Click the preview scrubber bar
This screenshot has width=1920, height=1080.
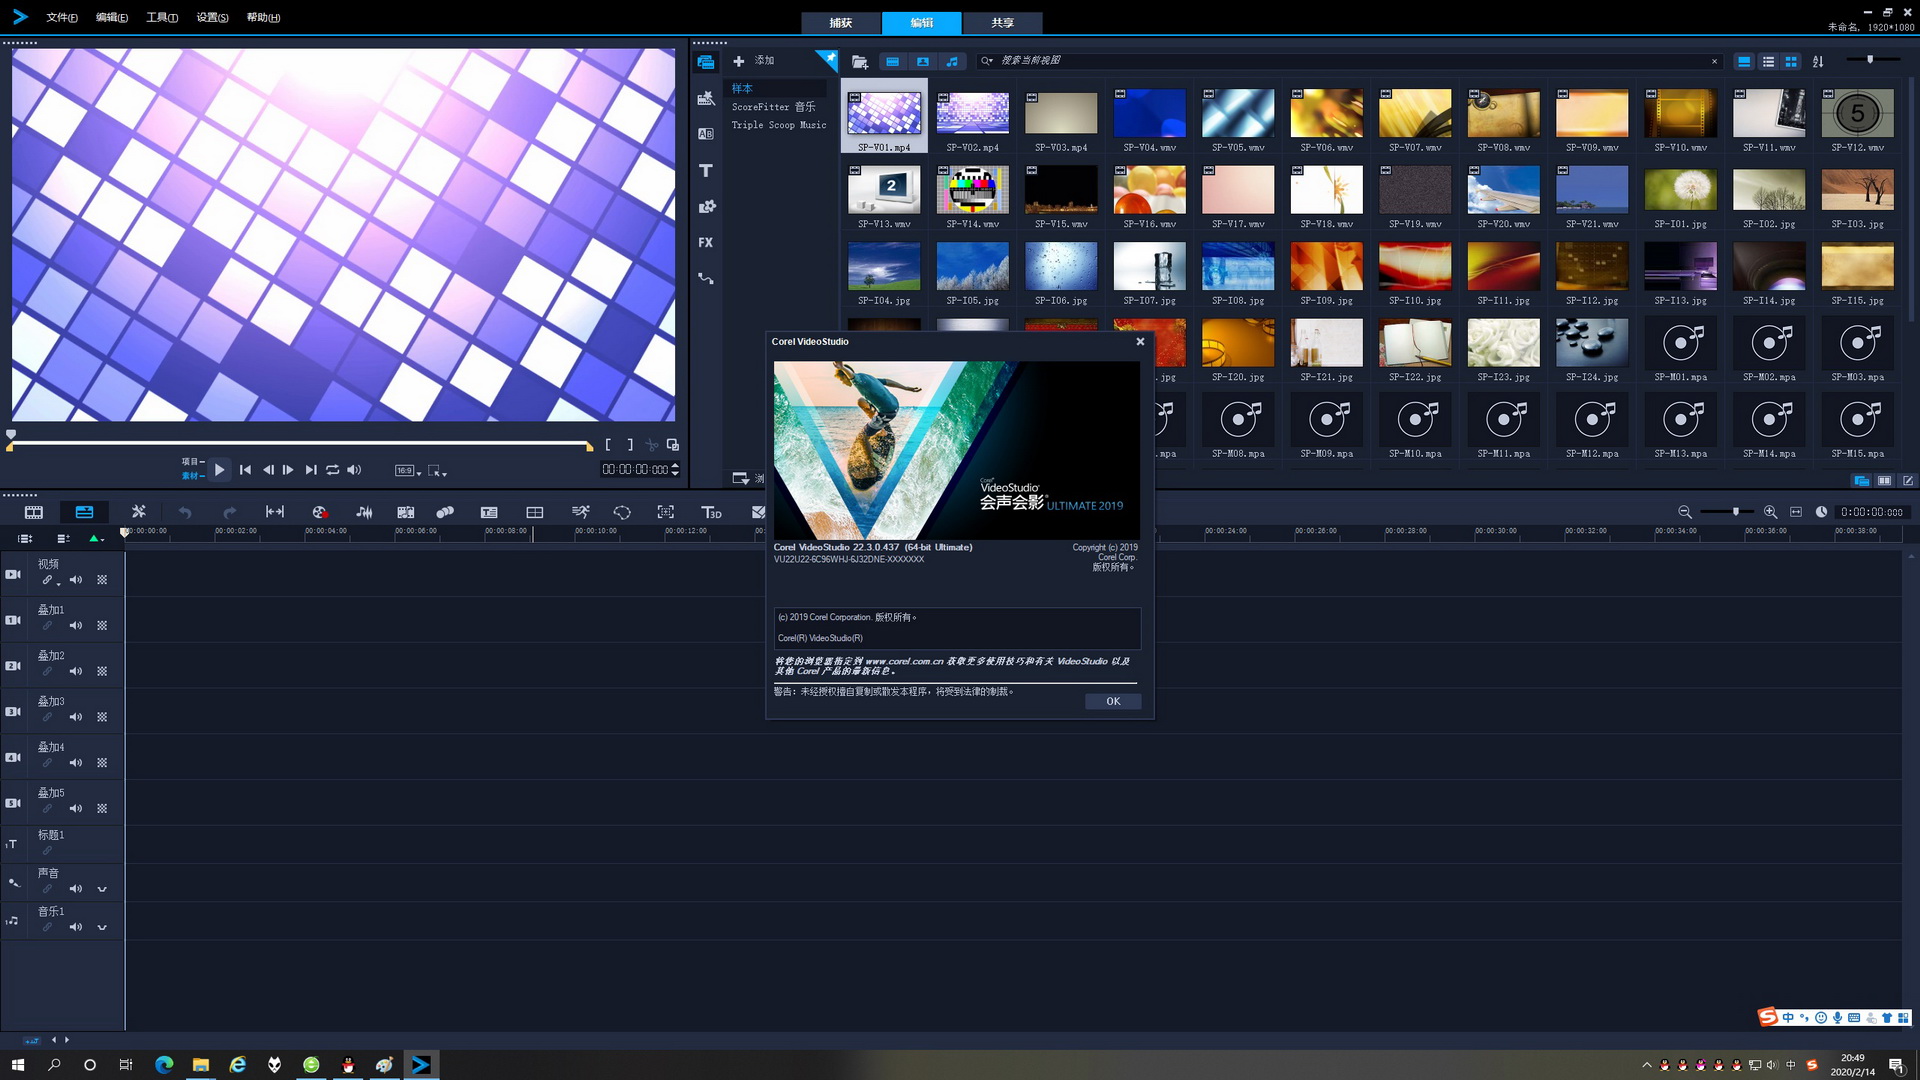[300, 443]
